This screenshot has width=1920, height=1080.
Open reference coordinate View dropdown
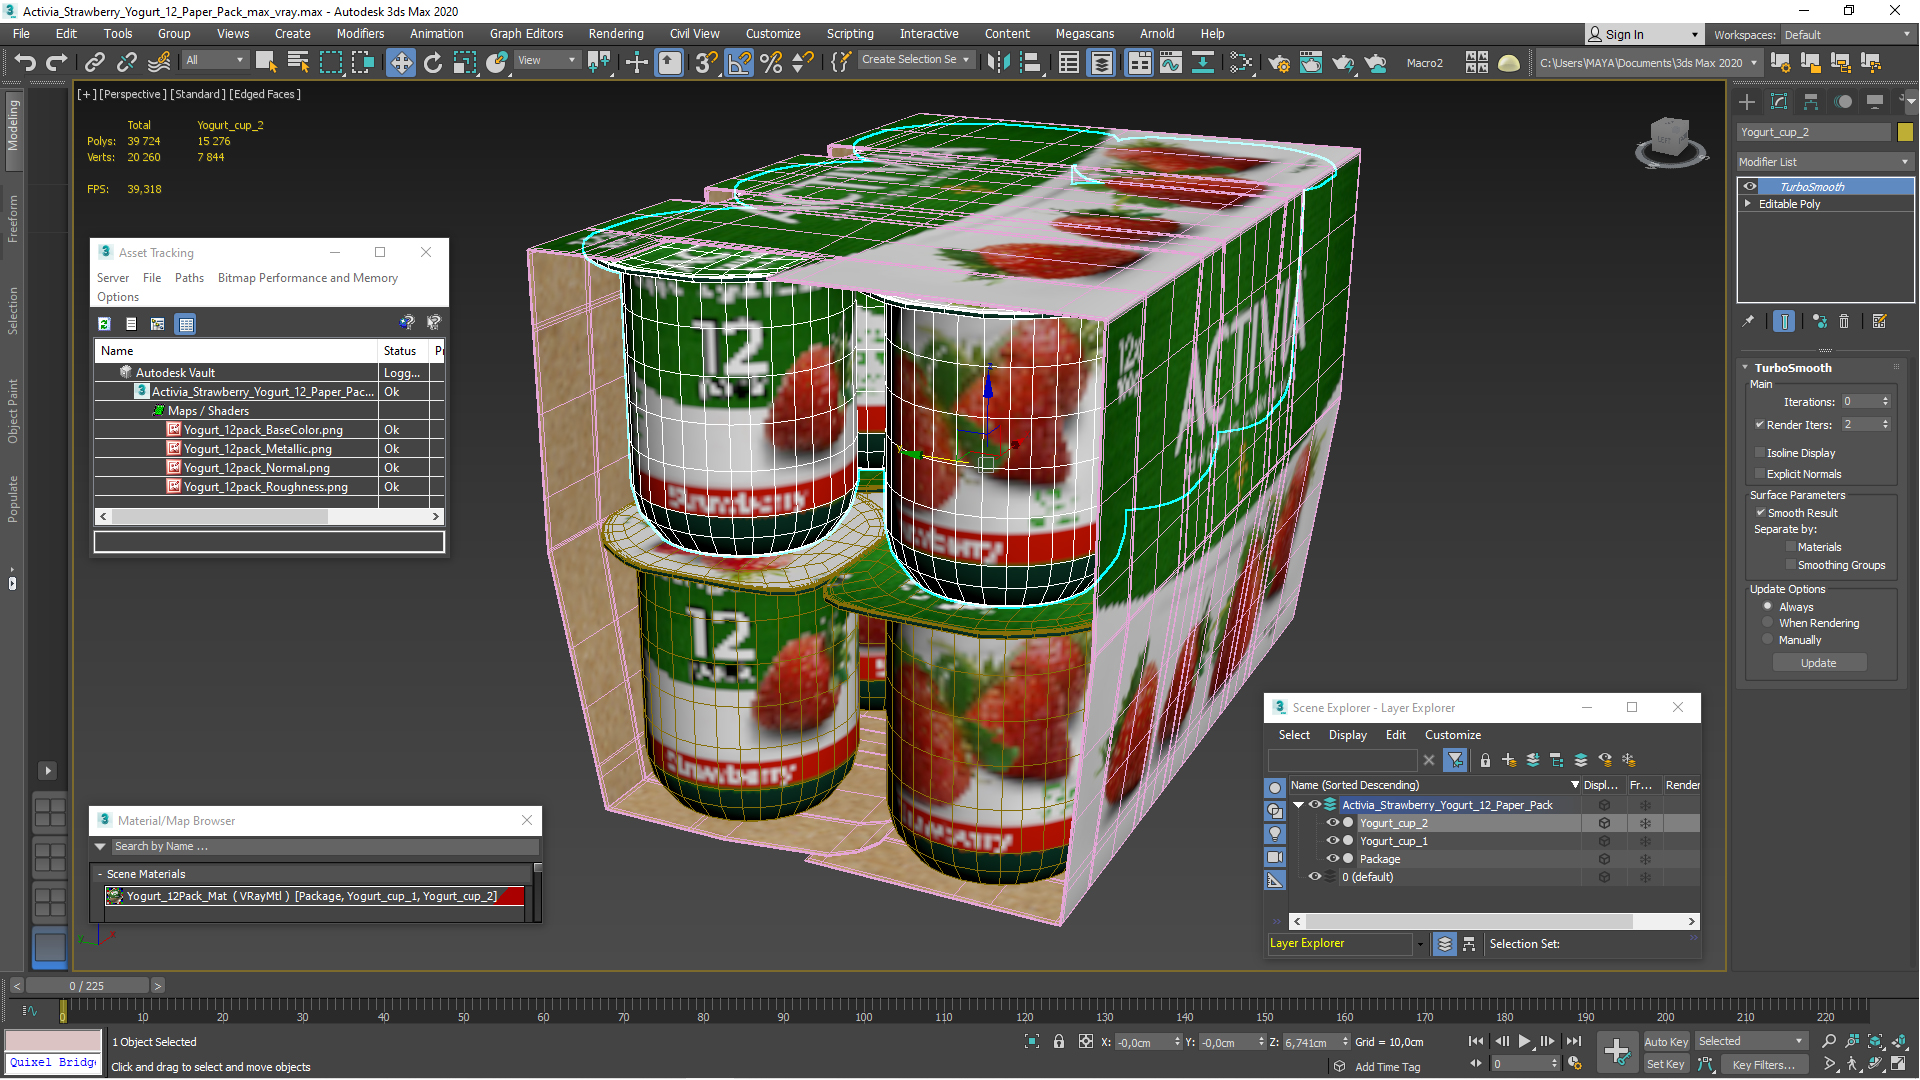[546, 60]
